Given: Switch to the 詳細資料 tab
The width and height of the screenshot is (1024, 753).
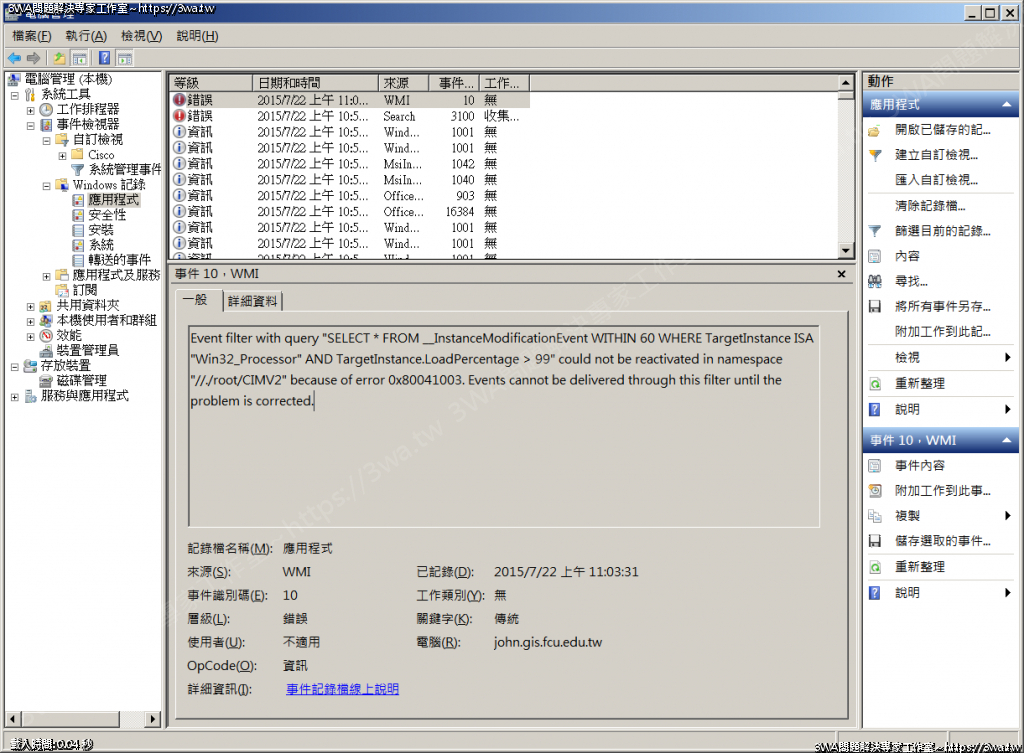Looking at the screenshot, I should 254,301.
